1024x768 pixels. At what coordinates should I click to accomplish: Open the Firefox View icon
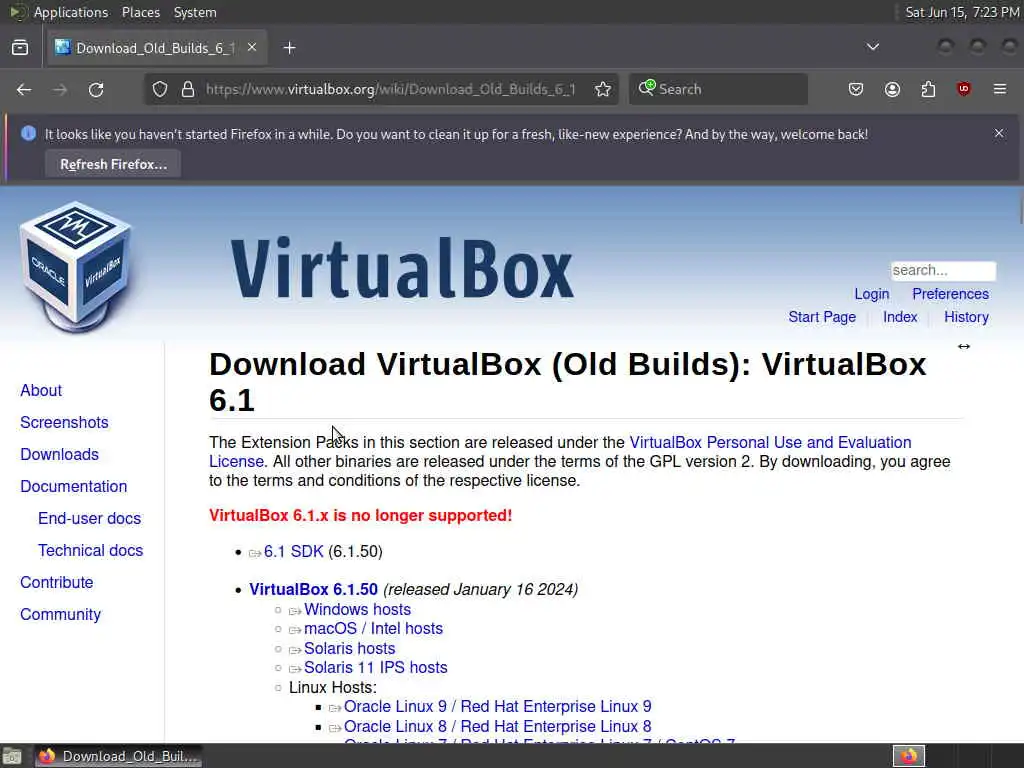coord(20,48)
